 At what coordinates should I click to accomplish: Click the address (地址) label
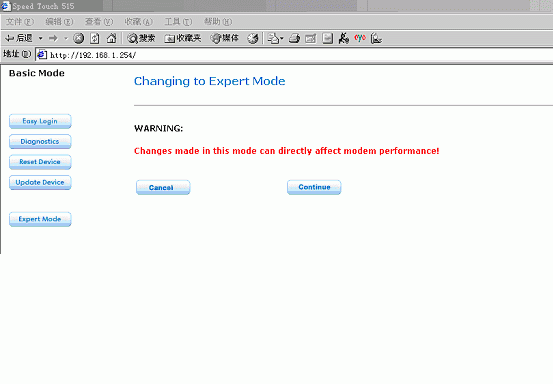click(x=17, y=54)
